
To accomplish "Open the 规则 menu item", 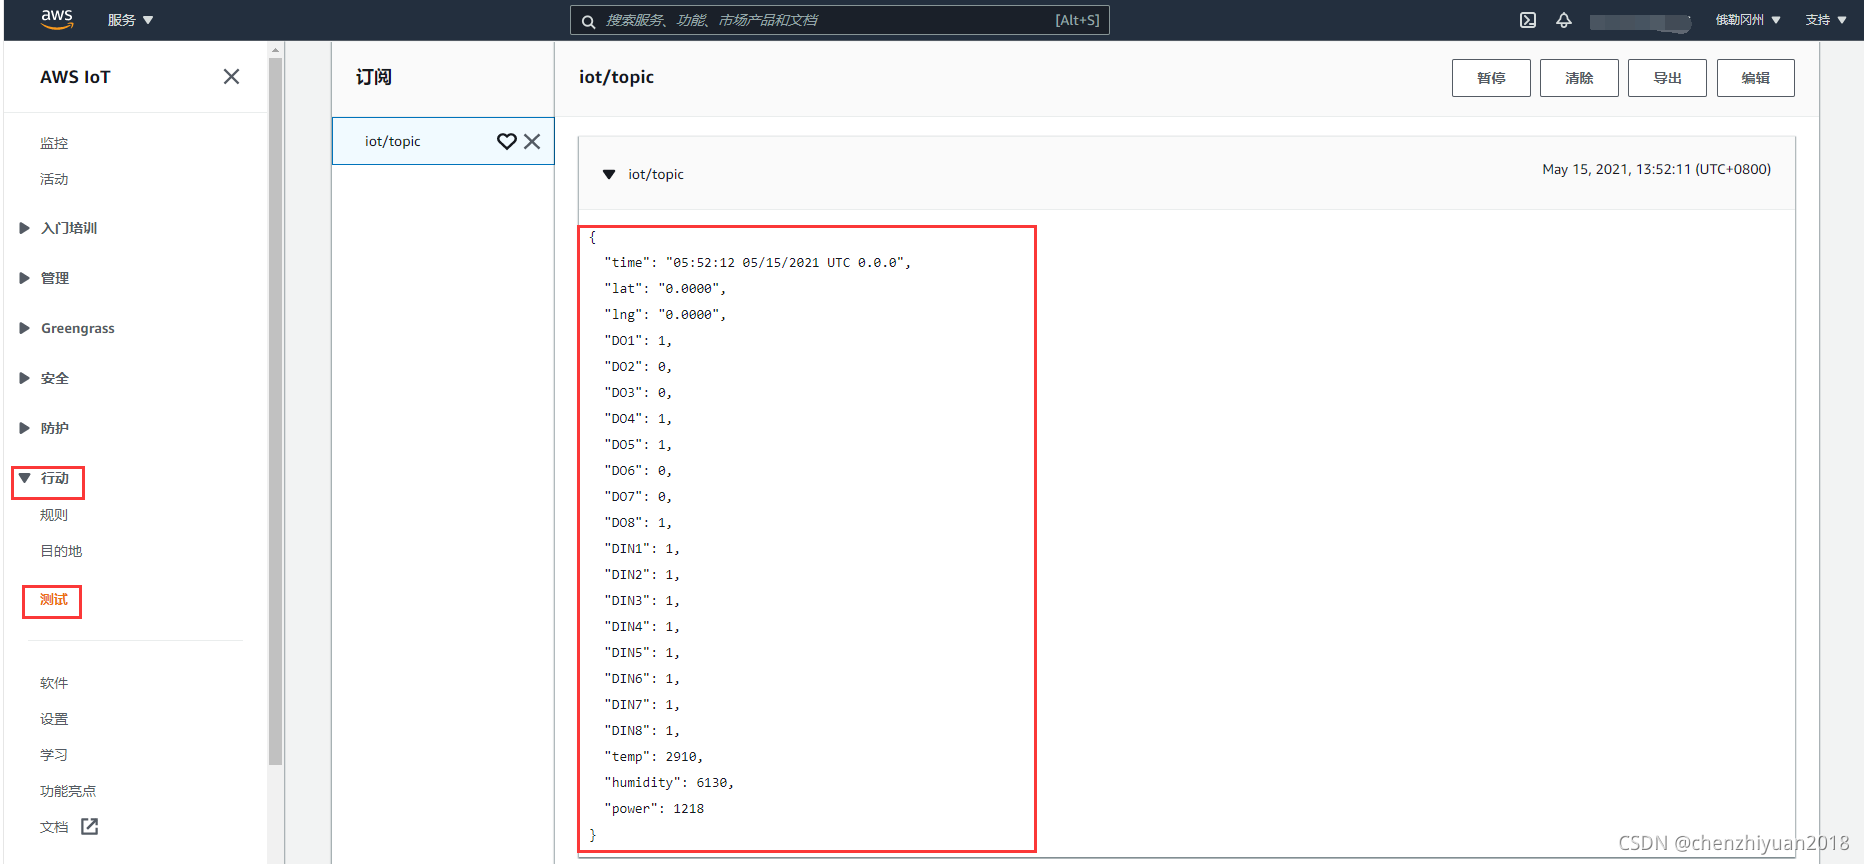I will coord(54,515).
